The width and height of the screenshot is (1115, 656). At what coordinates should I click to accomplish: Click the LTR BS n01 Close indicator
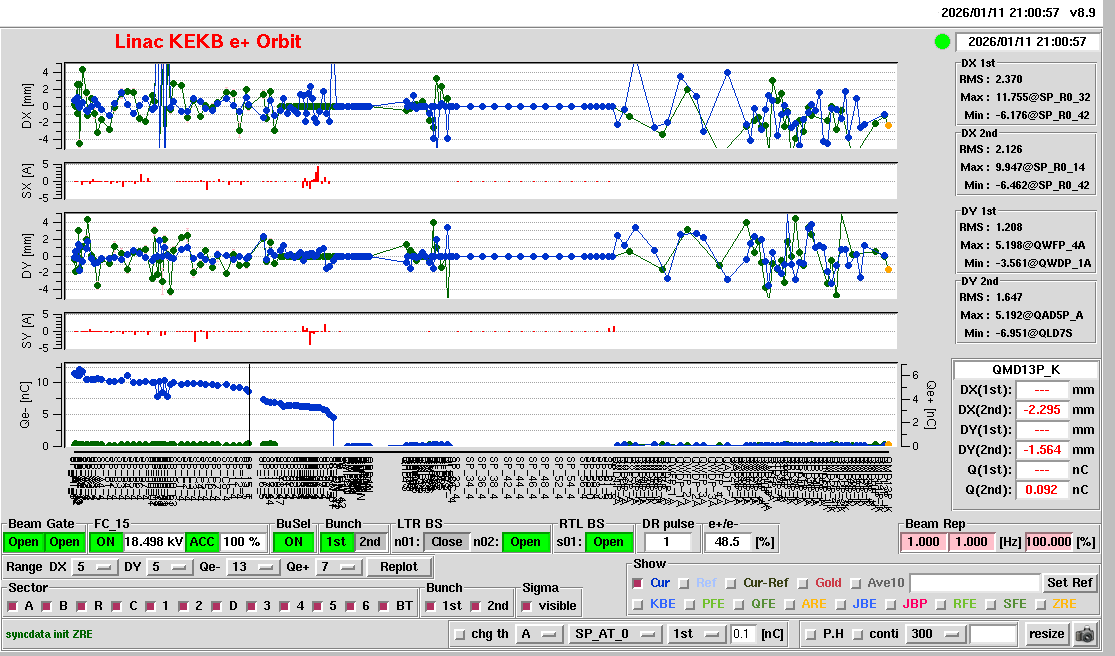(x=446, y=542)
